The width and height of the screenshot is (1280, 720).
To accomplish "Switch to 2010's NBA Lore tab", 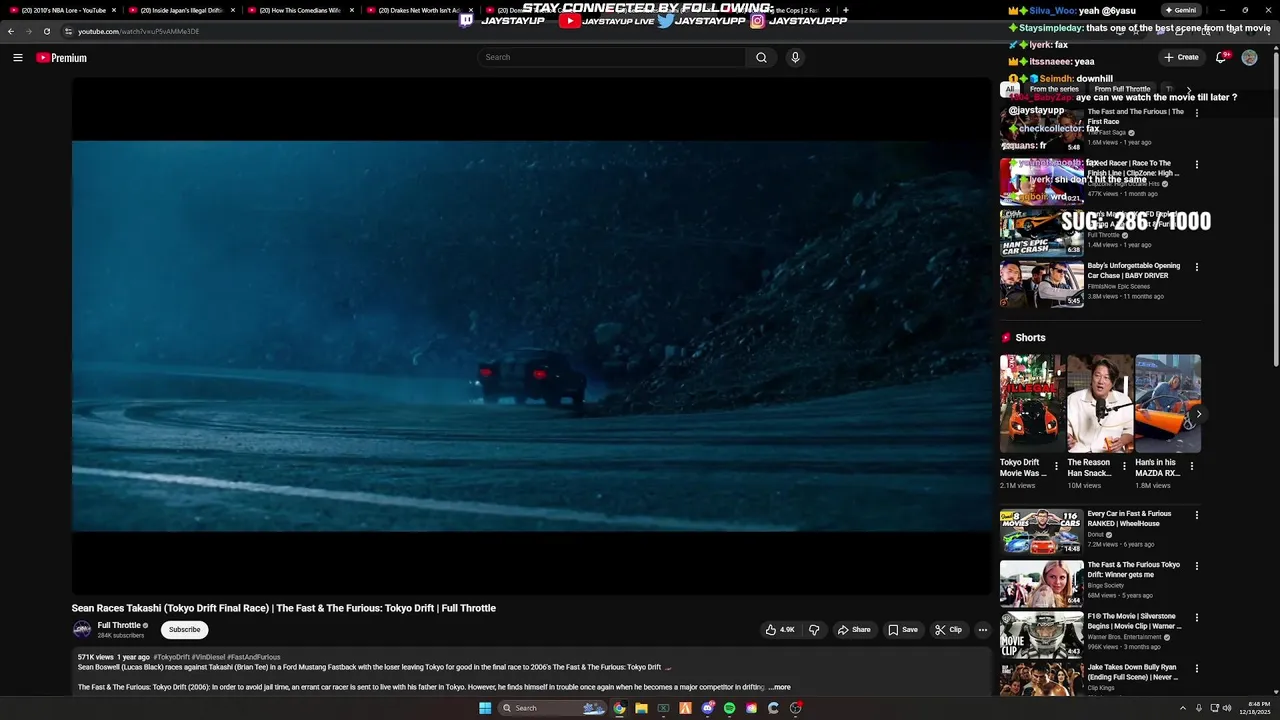I will click(x=62, y=10).
